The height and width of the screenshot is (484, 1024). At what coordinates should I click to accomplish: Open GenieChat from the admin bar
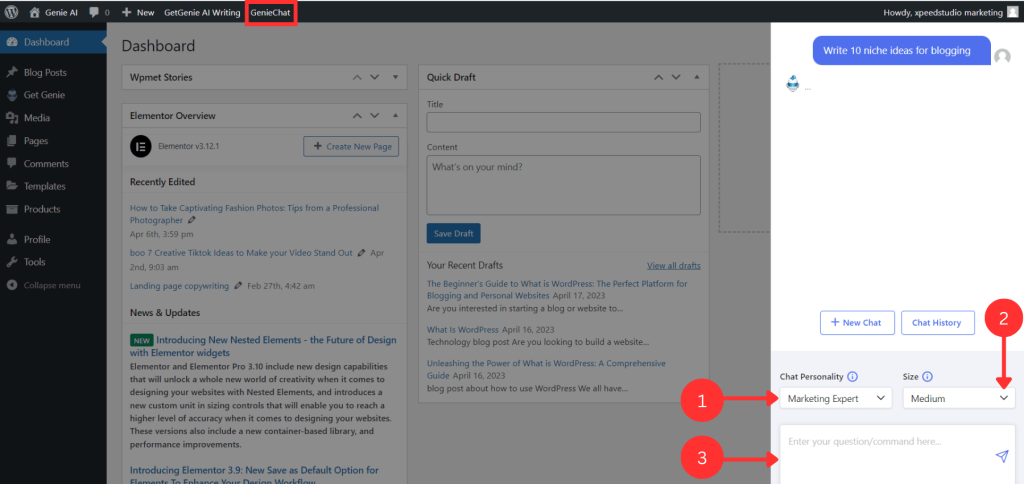(x=270, y=12)
